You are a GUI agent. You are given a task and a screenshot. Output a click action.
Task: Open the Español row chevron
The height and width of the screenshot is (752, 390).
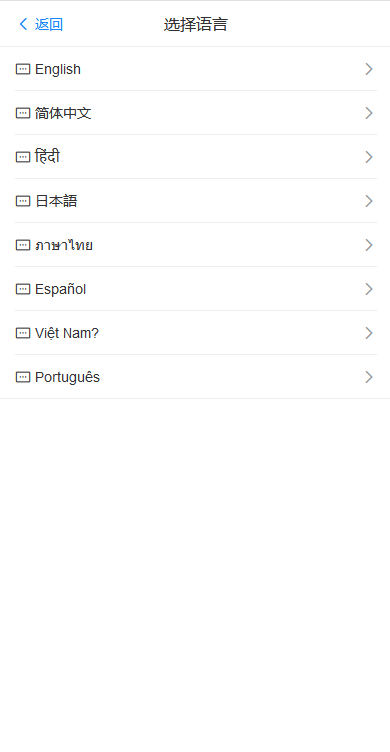[x=368, y=289]
